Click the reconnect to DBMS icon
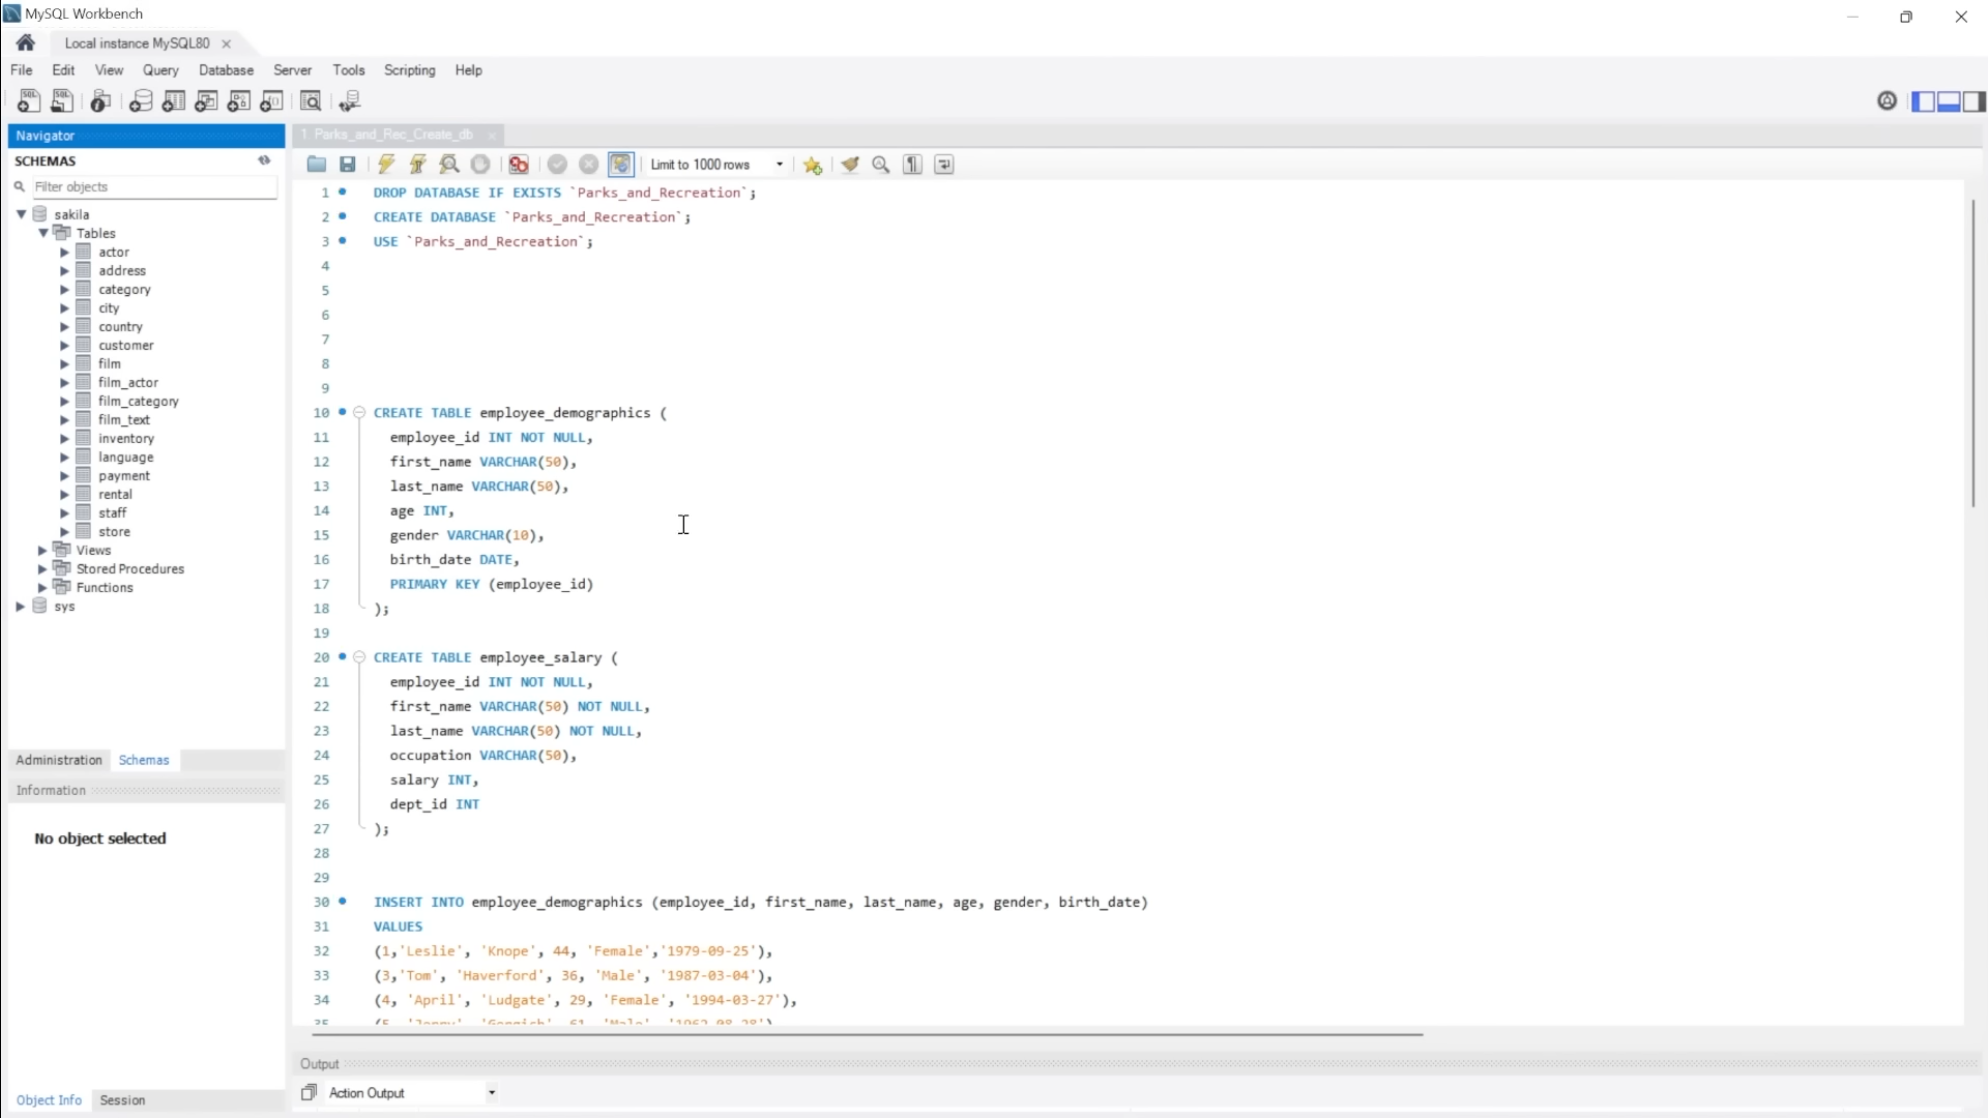 tap(349, 101)
